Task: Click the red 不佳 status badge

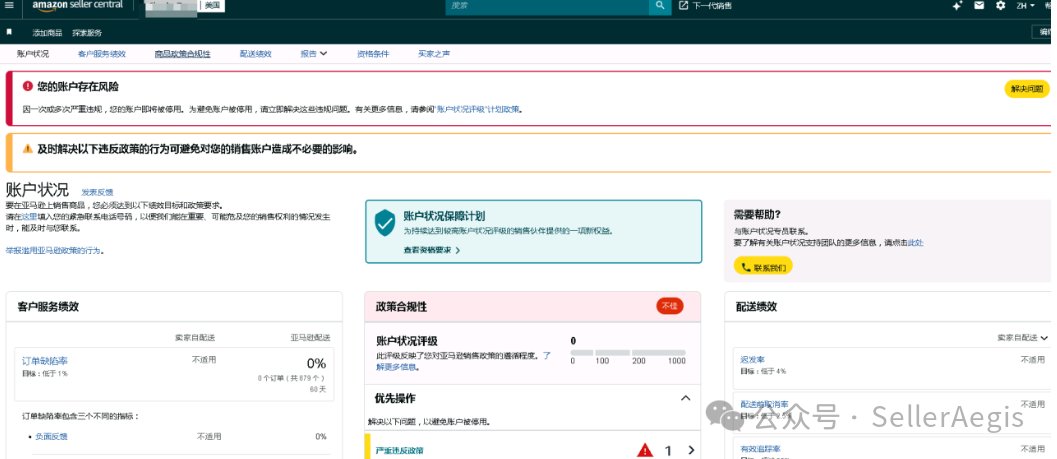Action: pyautogui.click(x=669, y=306)
